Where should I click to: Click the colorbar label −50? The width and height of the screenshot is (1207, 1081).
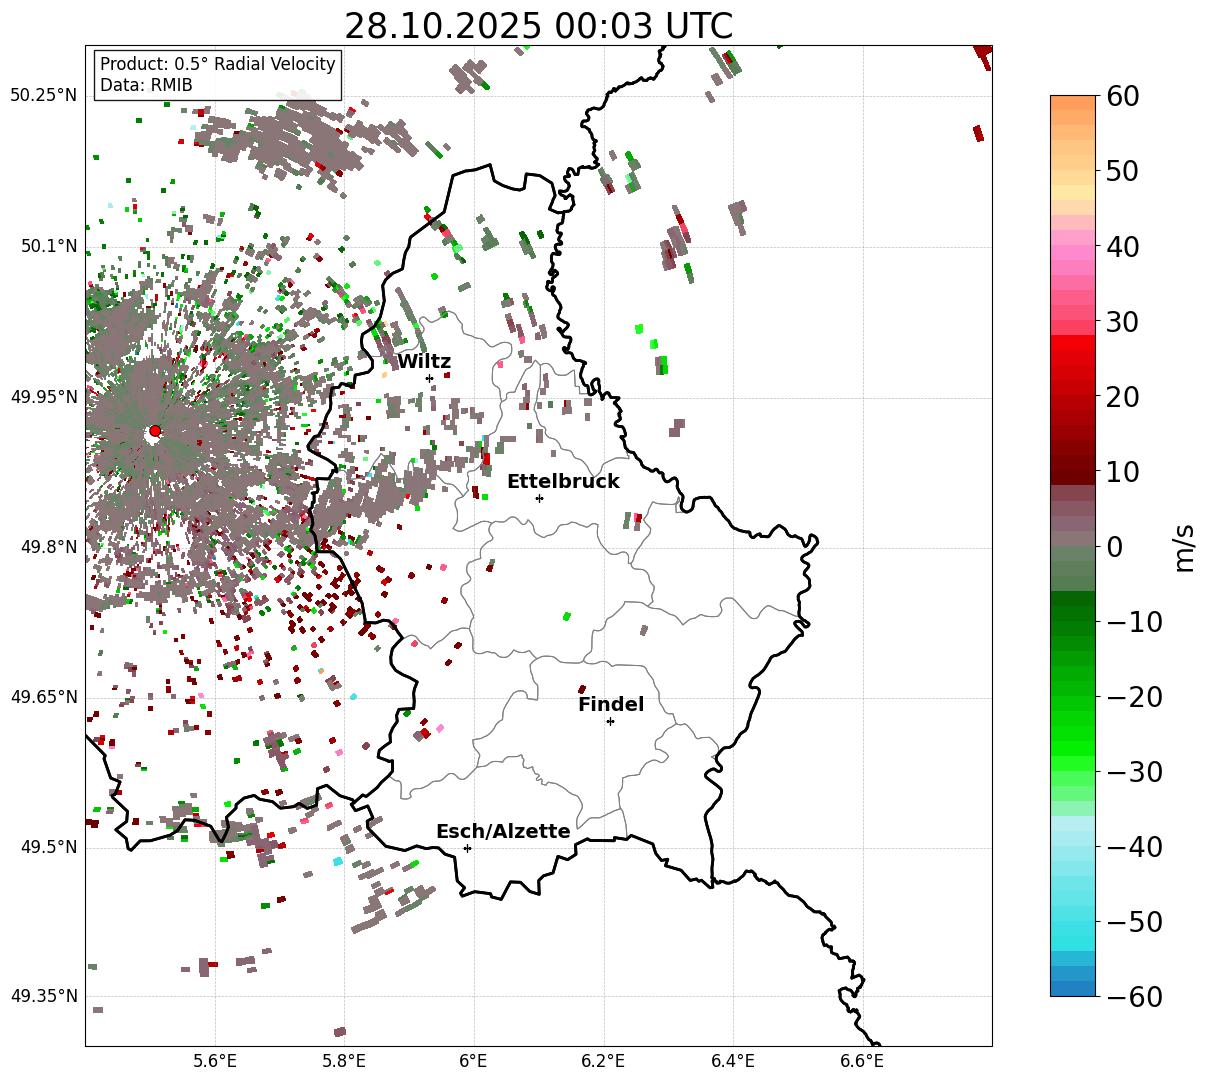[x=1134, y=921]
